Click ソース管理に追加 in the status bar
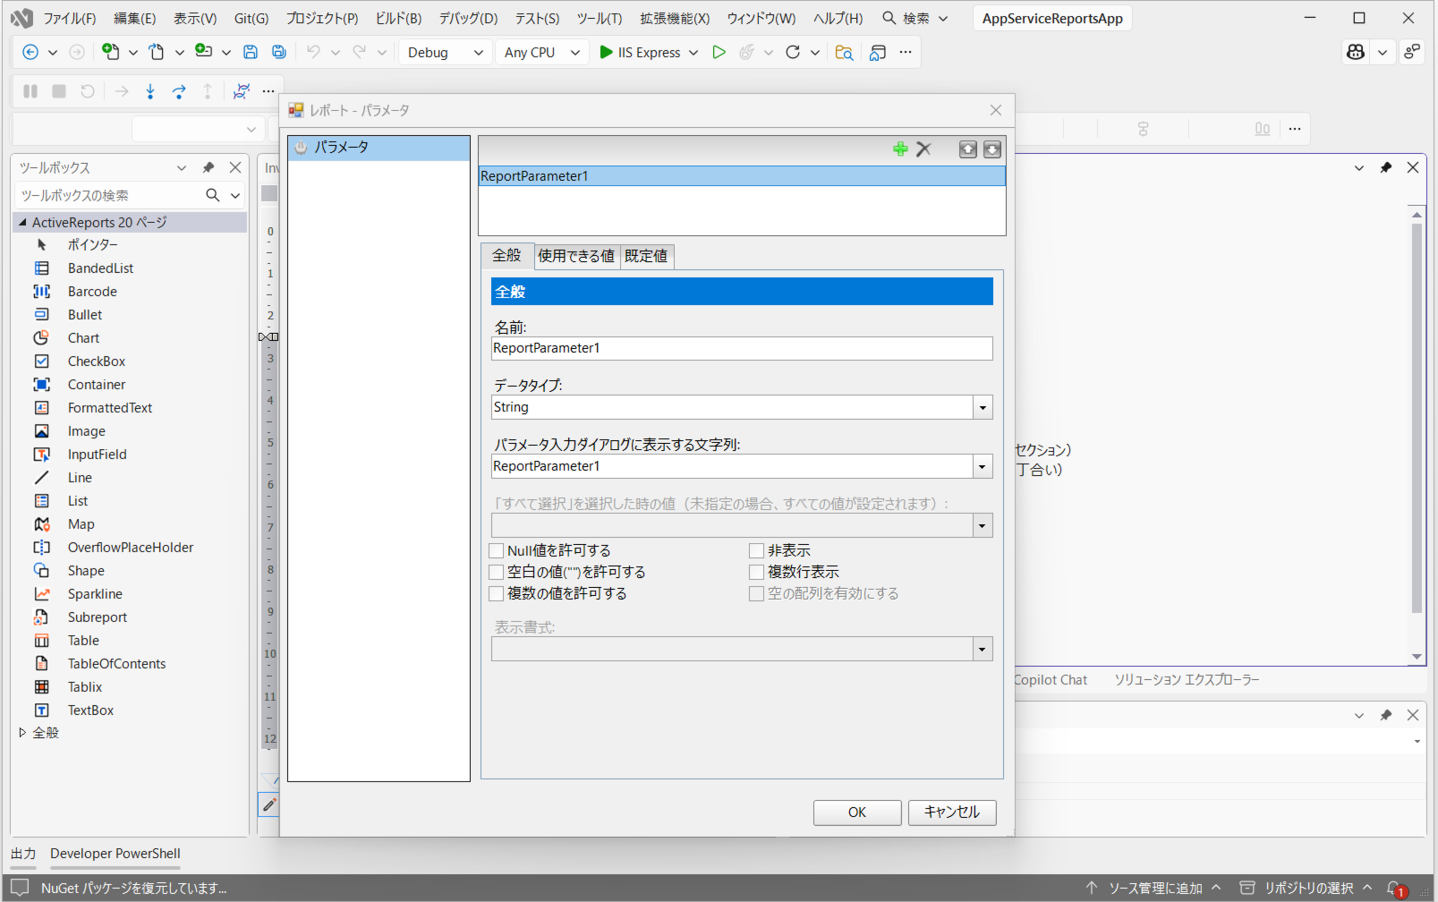 (x=1155, y=888)
